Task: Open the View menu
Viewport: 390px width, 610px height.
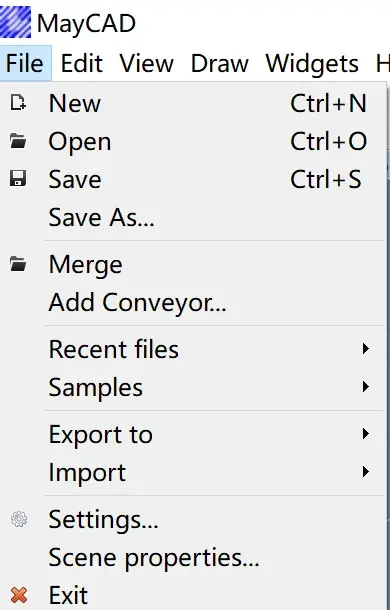Action: pos(146,63)
